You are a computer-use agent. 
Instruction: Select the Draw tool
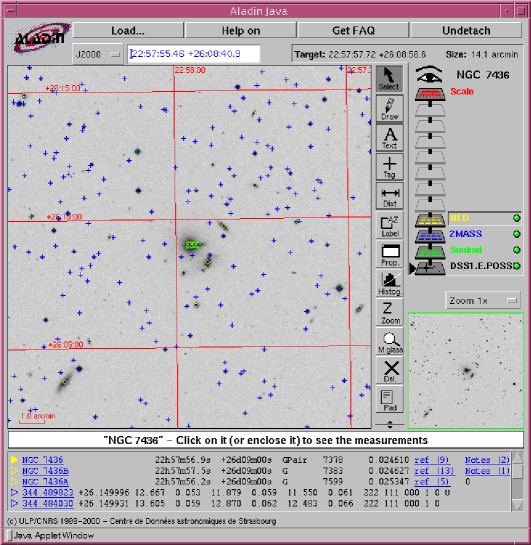click(x=390, y=109)
